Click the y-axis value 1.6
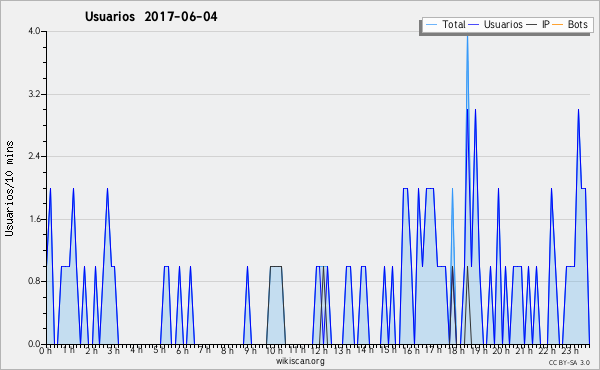The image size is (600, 370). [34, 219]
